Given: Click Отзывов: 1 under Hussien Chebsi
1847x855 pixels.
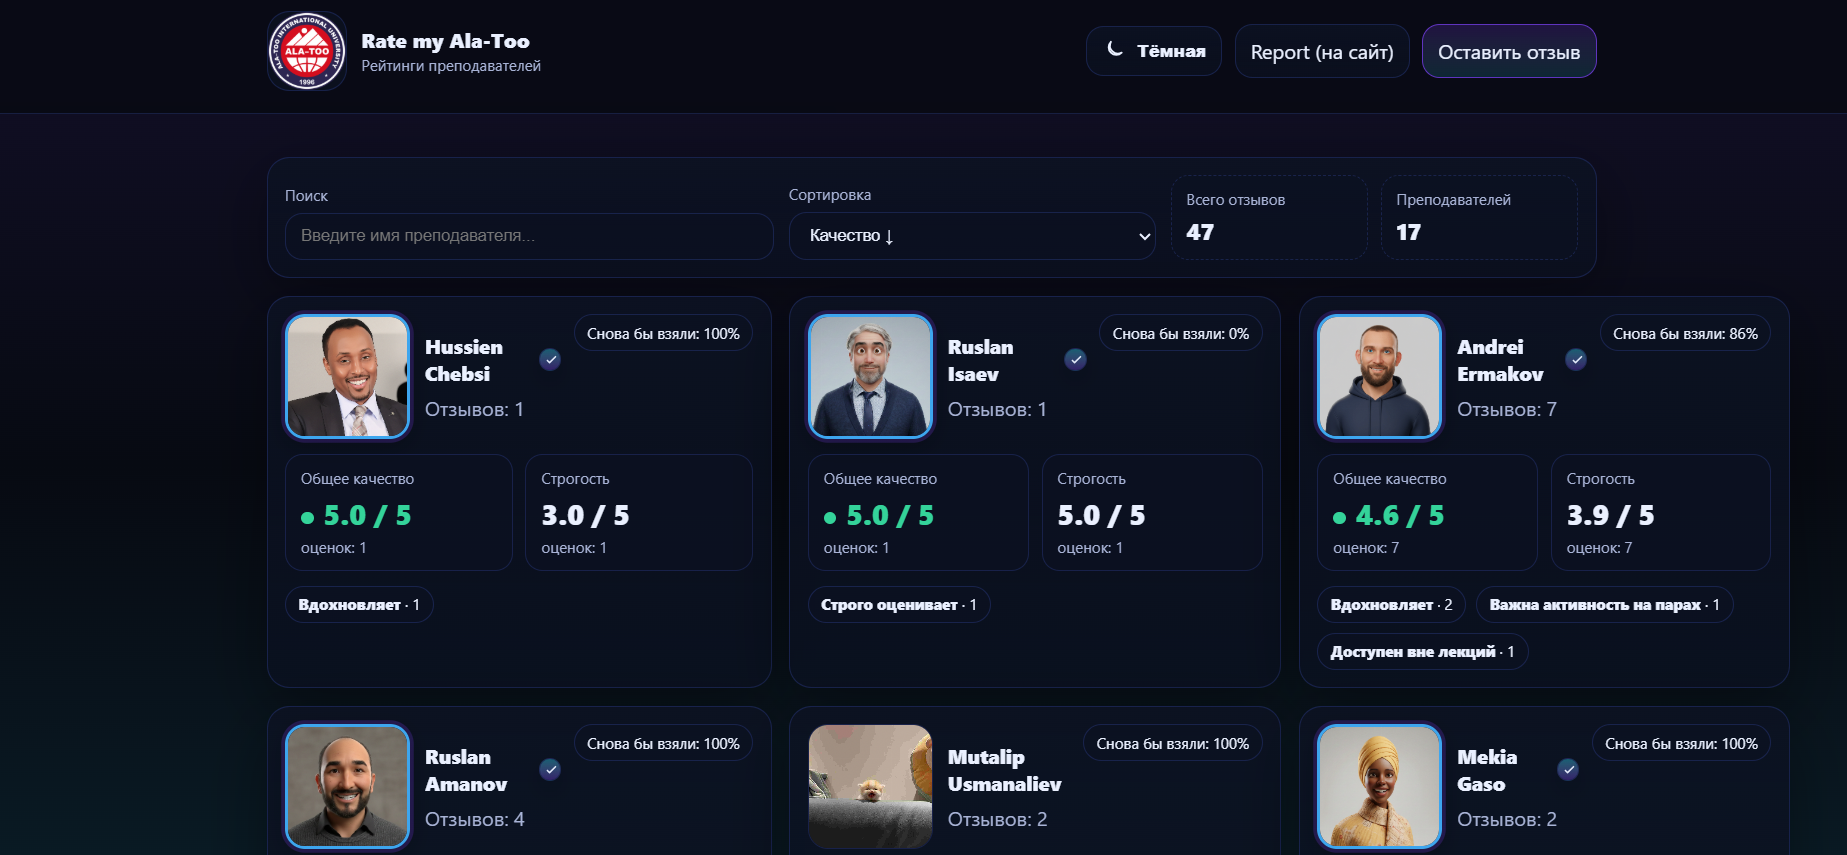Looking at the screenshot, I should [474, 410].
